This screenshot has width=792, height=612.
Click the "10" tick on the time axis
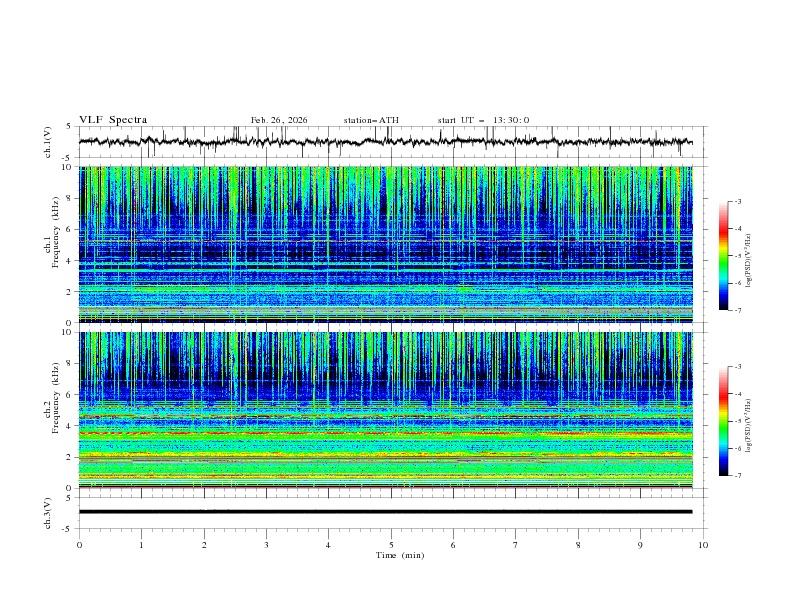[703, 545]
